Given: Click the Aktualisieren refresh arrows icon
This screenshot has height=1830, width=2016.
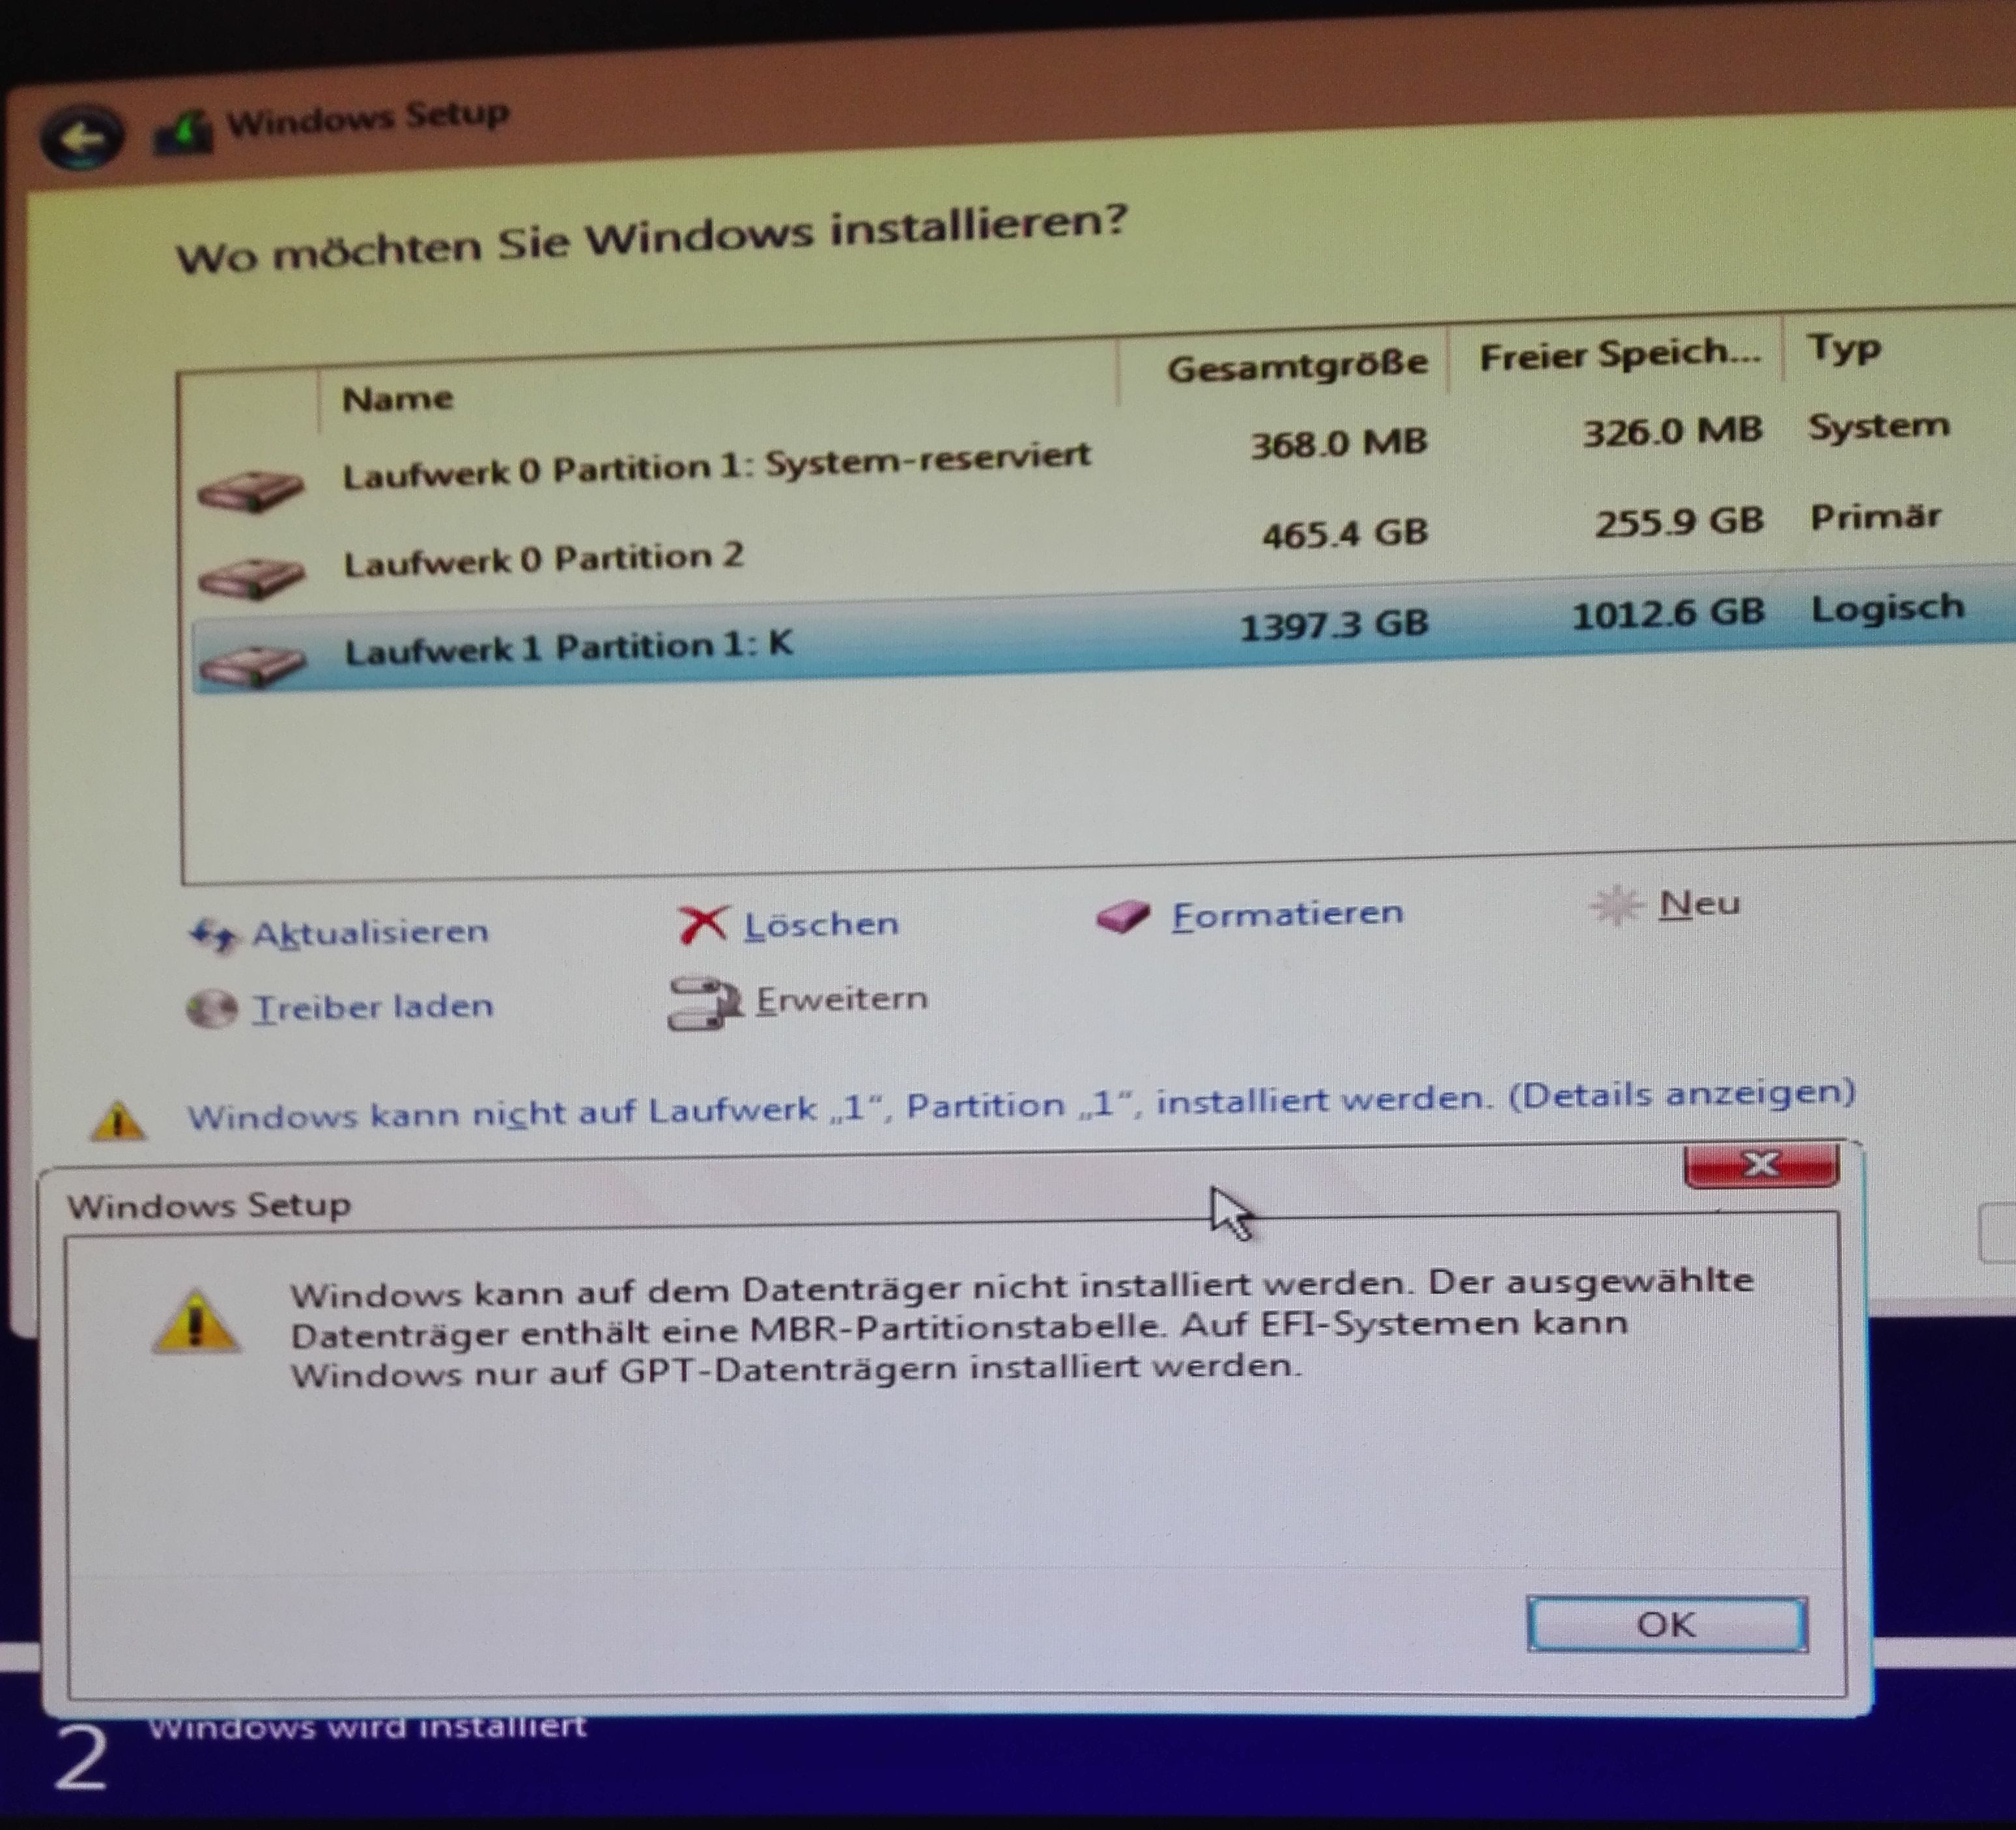Looking at the screenshot, I should (213, 936).
